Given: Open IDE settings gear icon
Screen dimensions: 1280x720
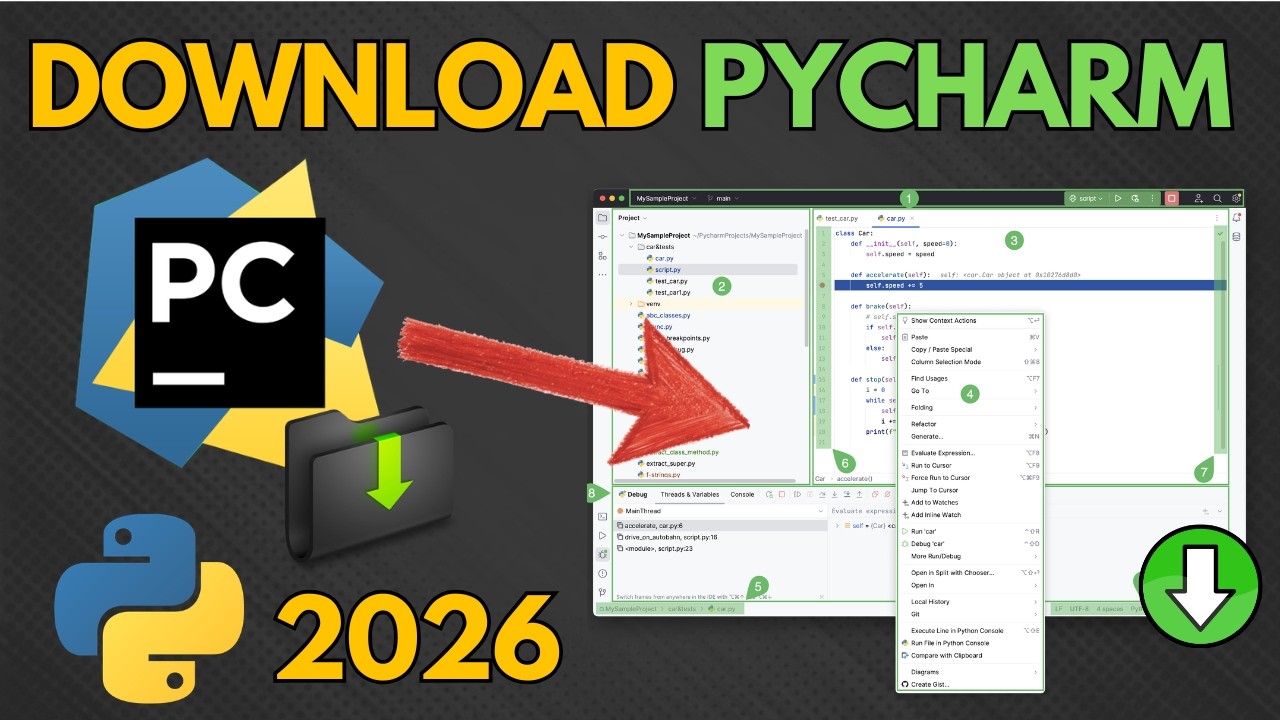Looking at the screenshot, I should 1236,199.
